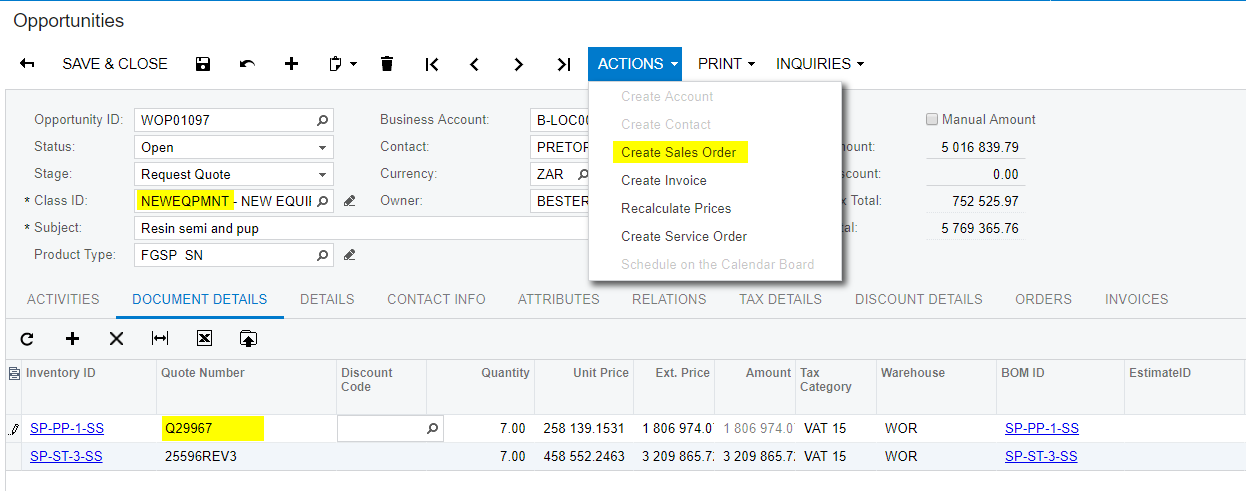
Task: Open the BOM ID SP-ST-3-SS link
Action: click(1041, 457)
